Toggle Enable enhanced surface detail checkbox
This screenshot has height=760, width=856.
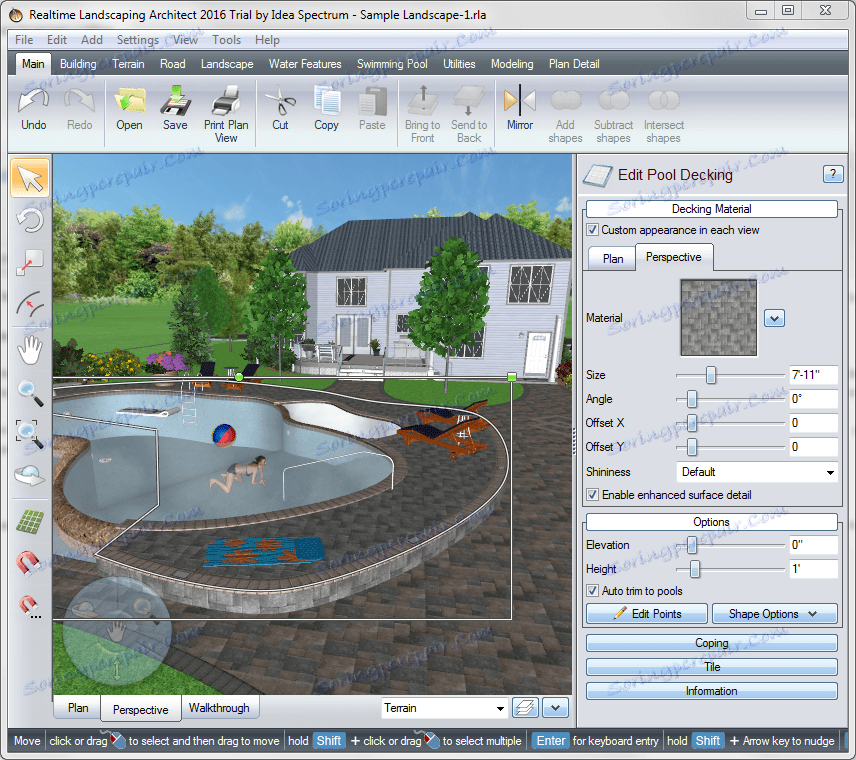coord(592,495)
